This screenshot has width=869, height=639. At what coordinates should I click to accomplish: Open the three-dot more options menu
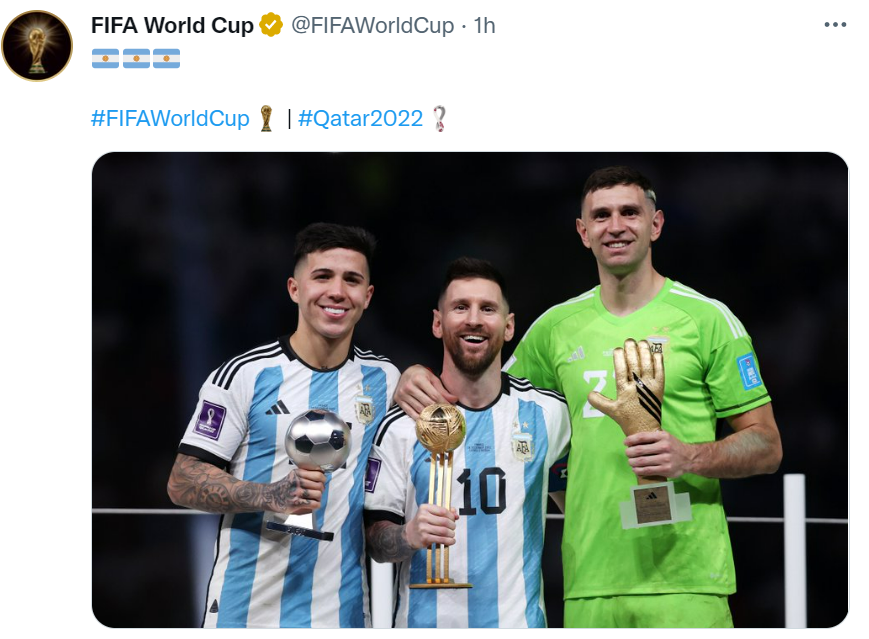pos(835,25)
